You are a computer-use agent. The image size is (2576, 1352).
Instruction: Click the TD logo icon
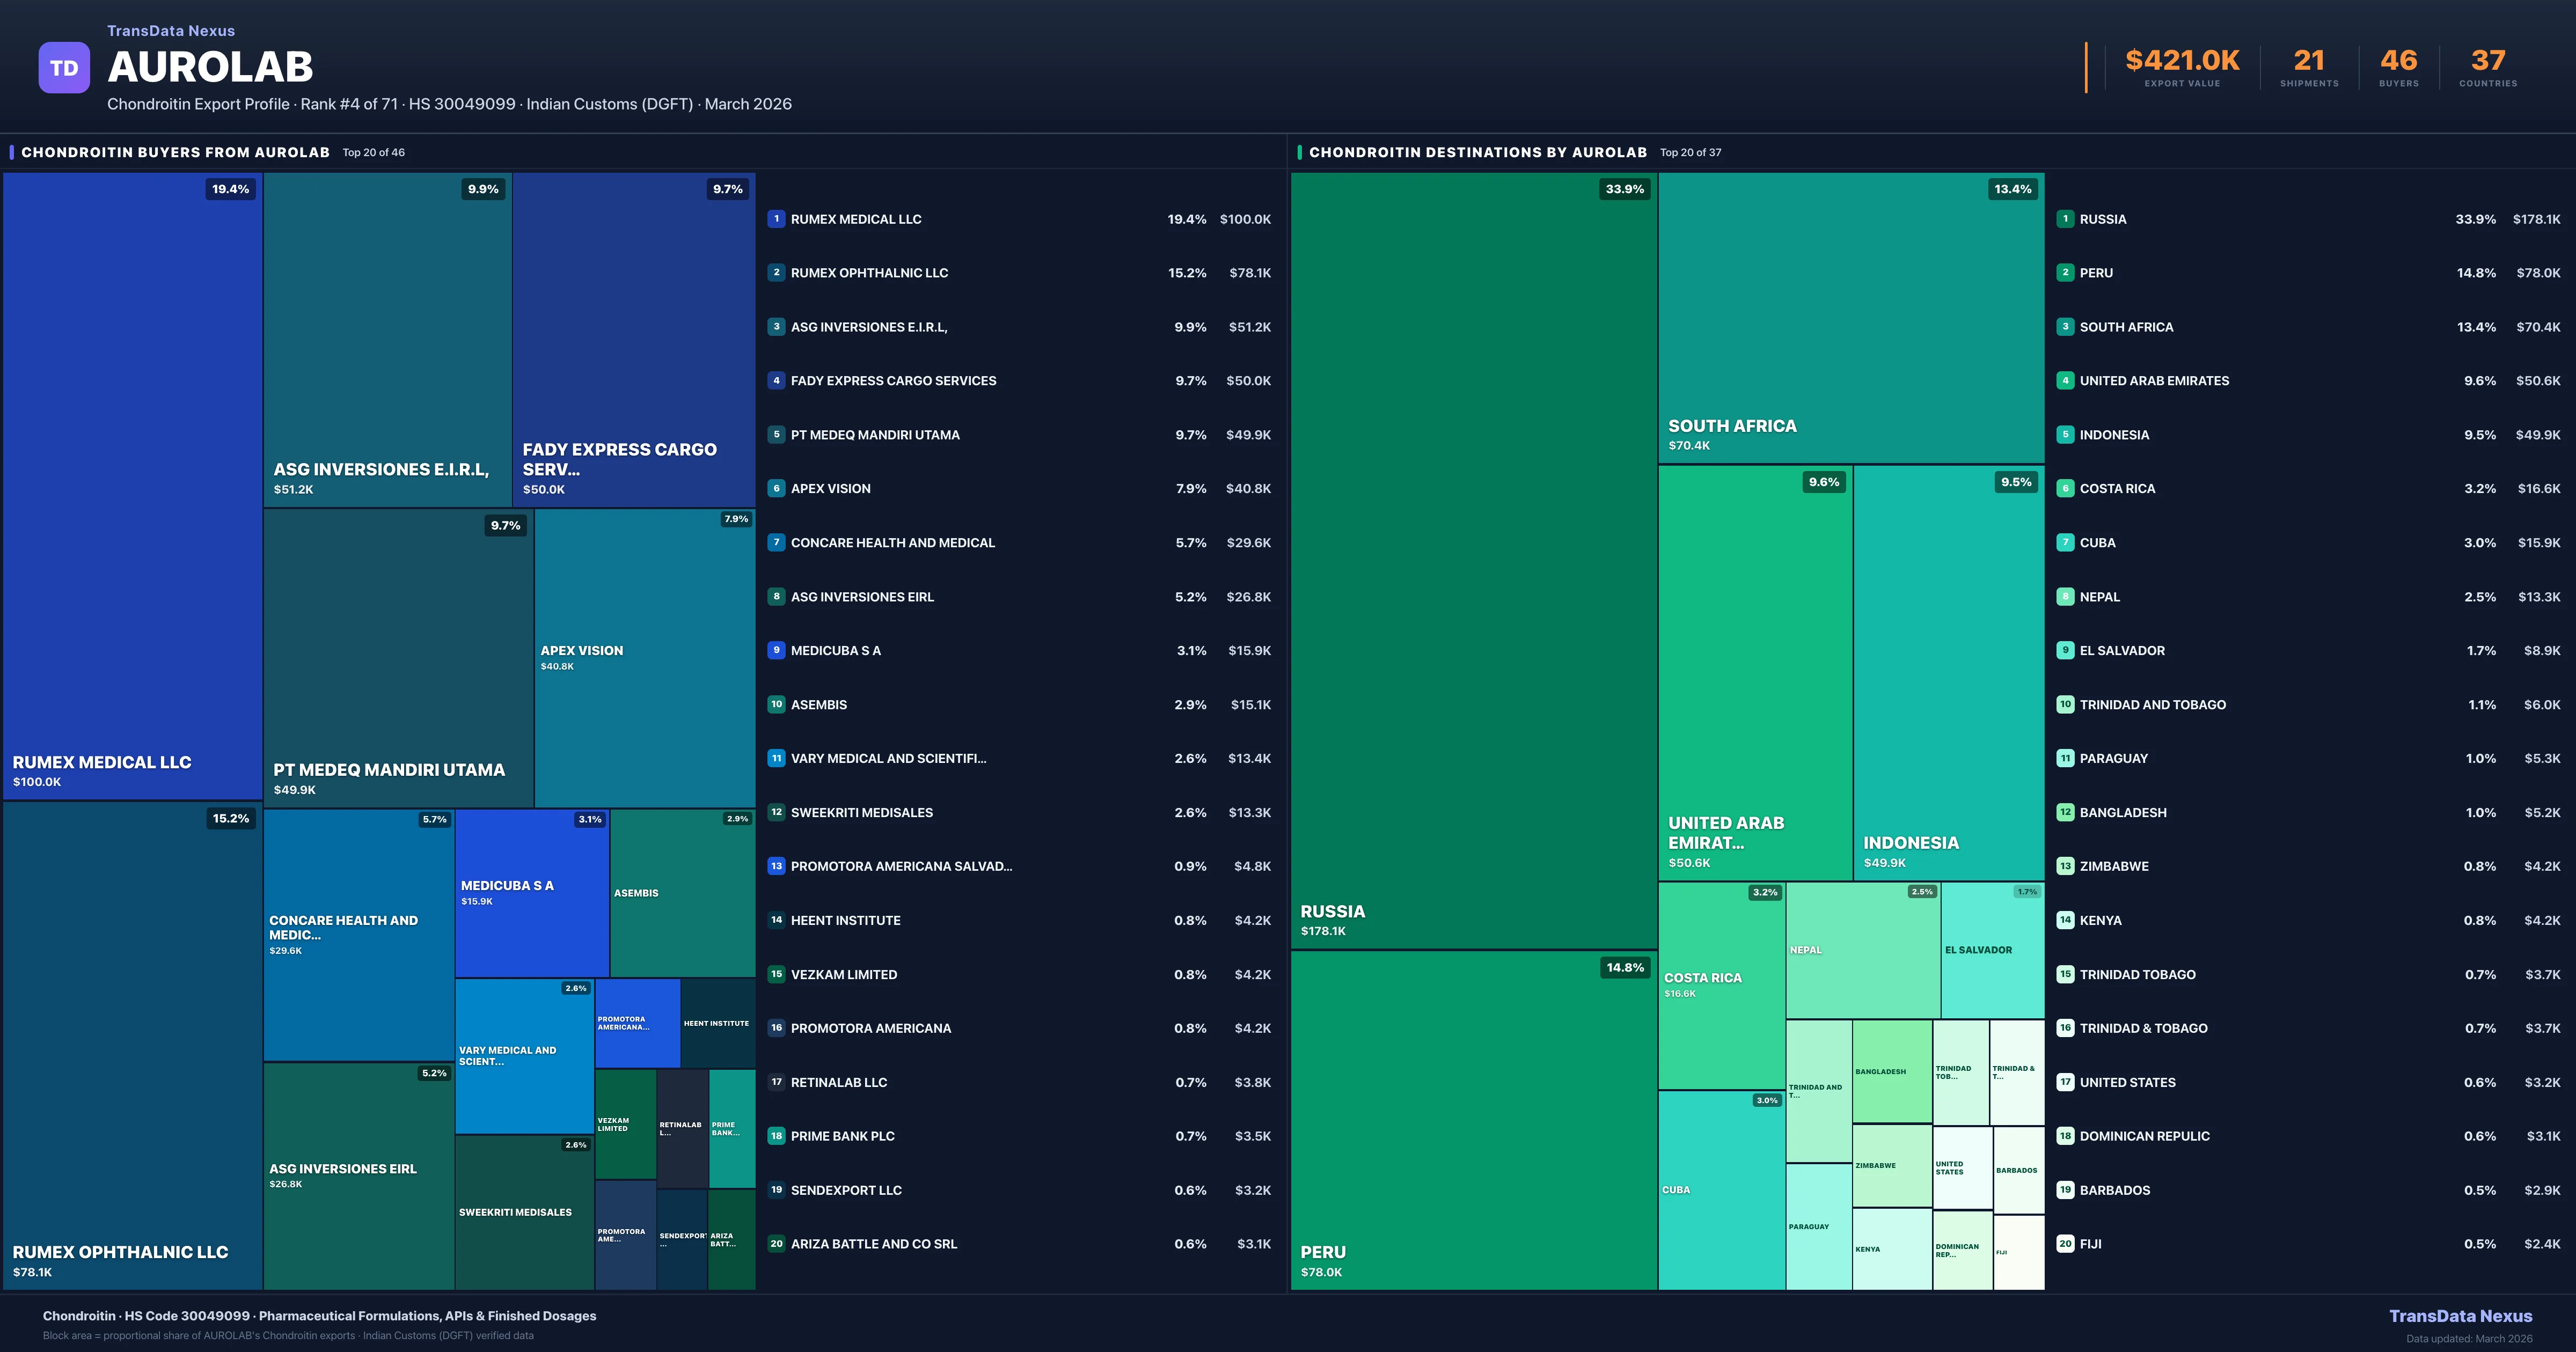point(64,68)
